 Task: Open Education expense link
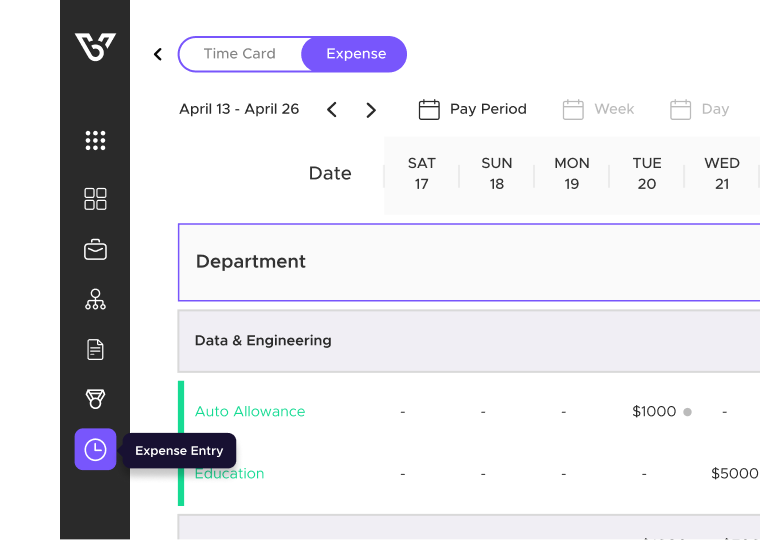pyautogui.click(x=230, y=474)
